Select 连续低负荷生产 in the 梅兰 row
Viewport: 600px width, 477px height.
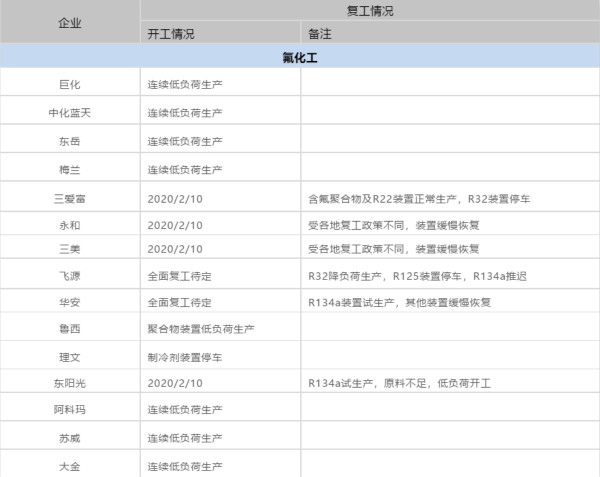coord(185,169)
